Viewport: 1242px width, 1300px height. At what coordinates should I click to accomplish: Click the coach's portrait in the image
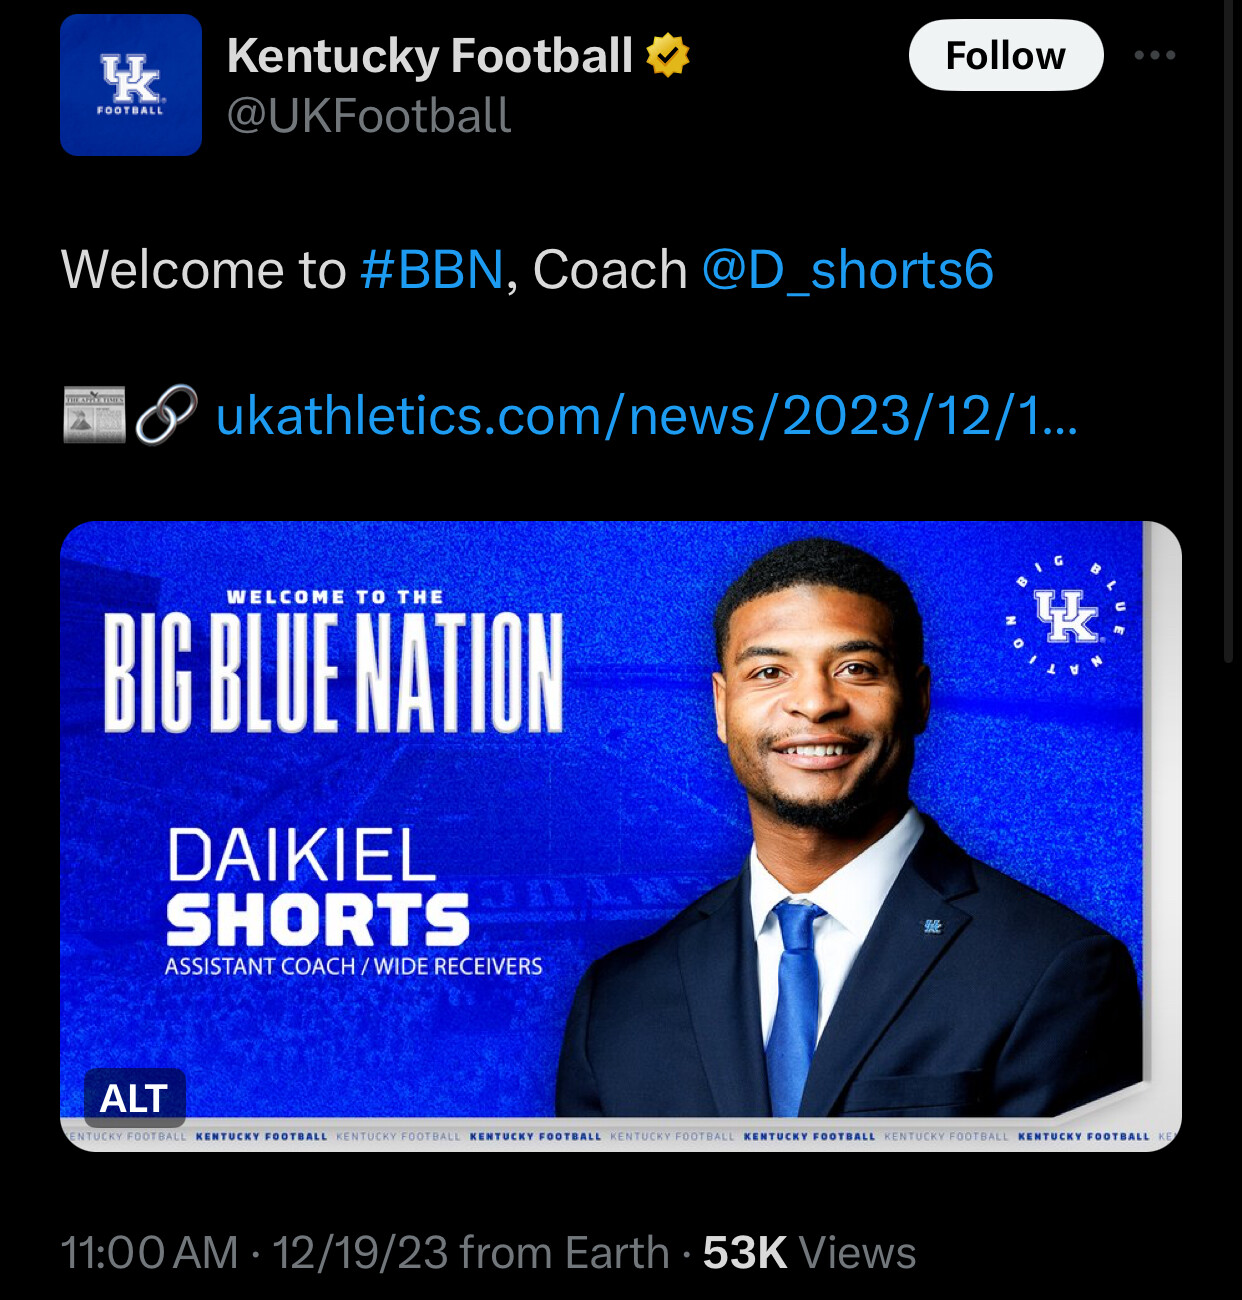point(850,828)
